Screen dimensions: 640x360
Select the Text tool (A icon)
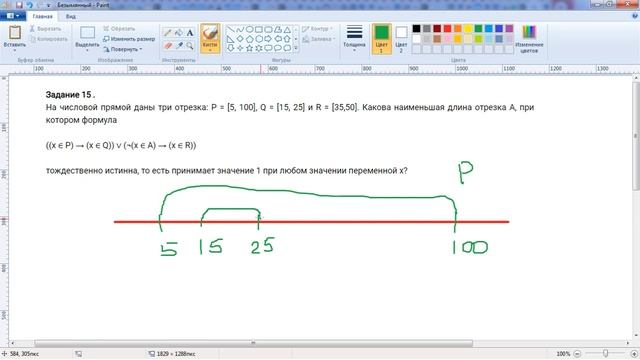pos(190,33)
